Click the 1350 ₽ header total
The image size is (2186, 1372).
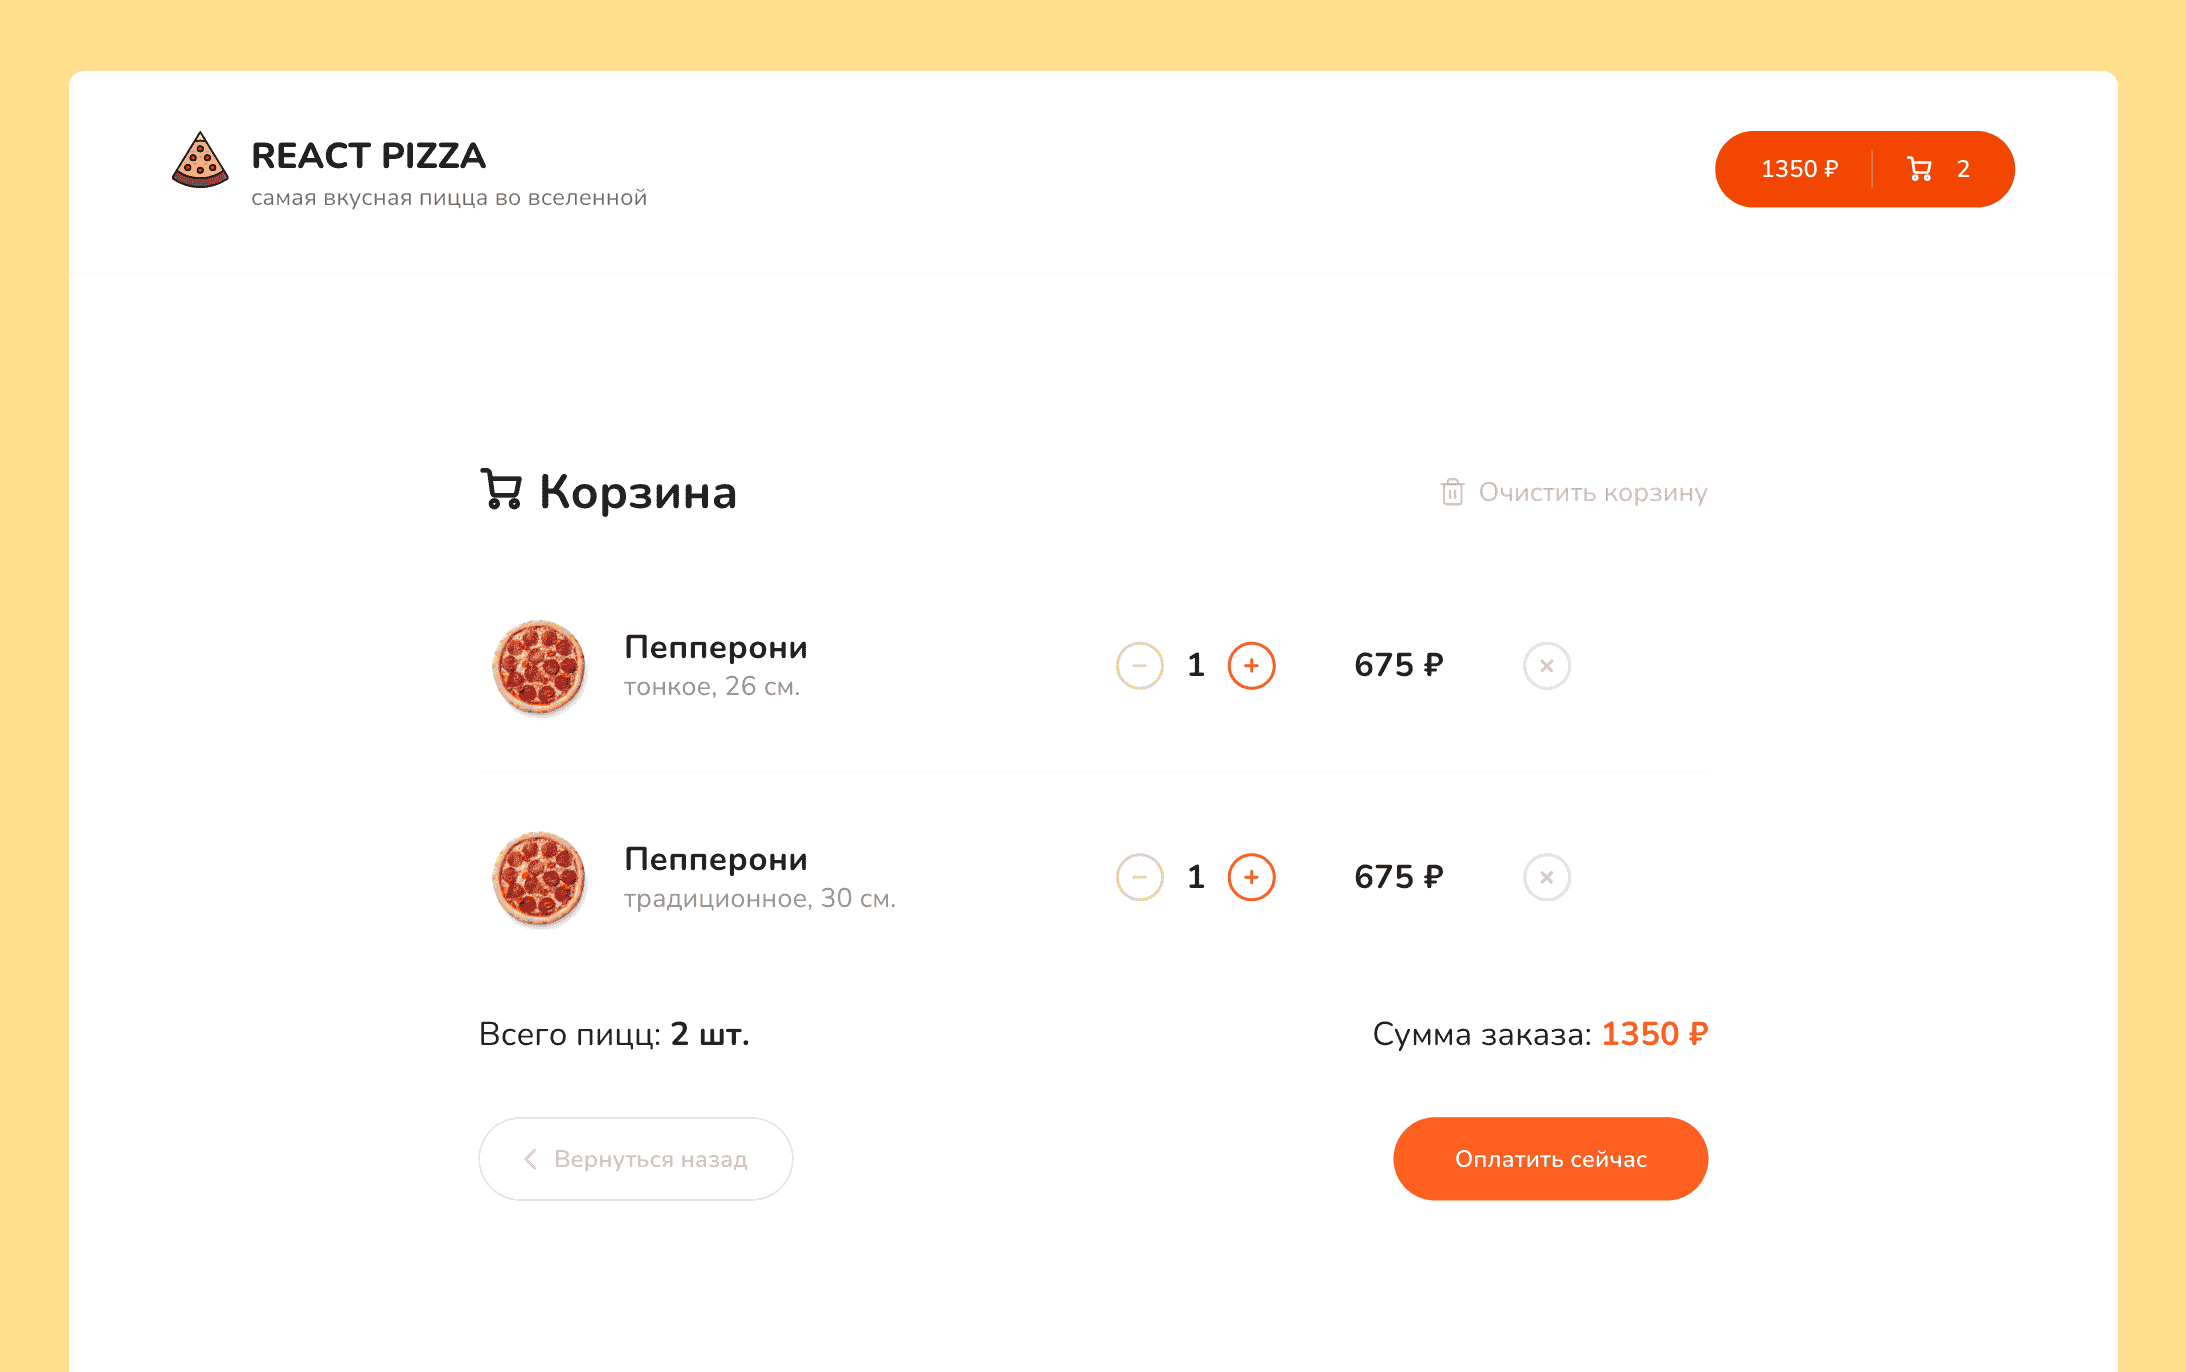1799,169
